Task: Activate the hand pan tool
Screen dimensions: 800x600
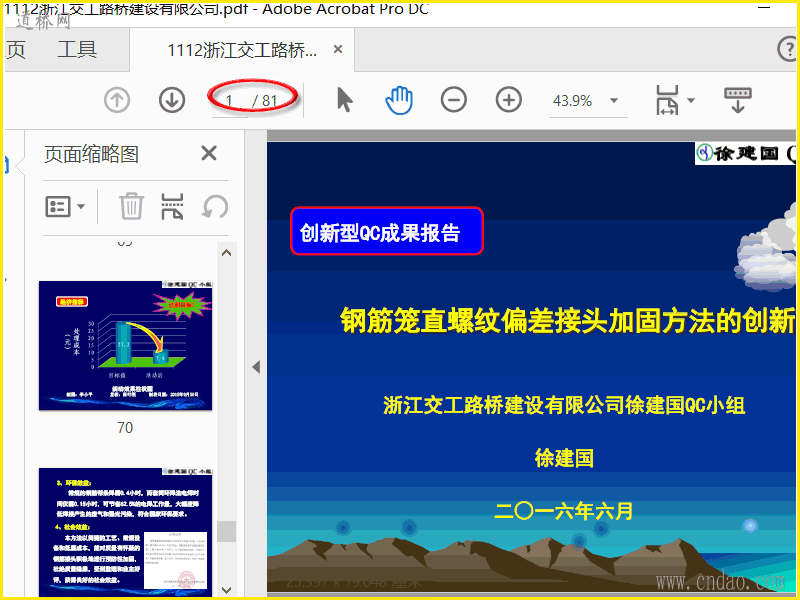Action: (x=399, y=100)
